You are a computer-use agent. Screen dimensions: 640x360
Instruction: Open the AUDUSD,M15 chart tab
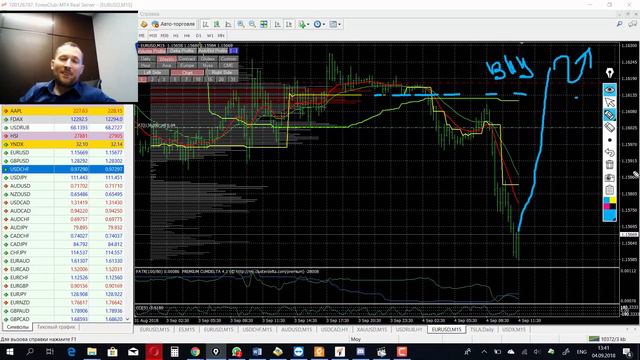coord(296,329)
